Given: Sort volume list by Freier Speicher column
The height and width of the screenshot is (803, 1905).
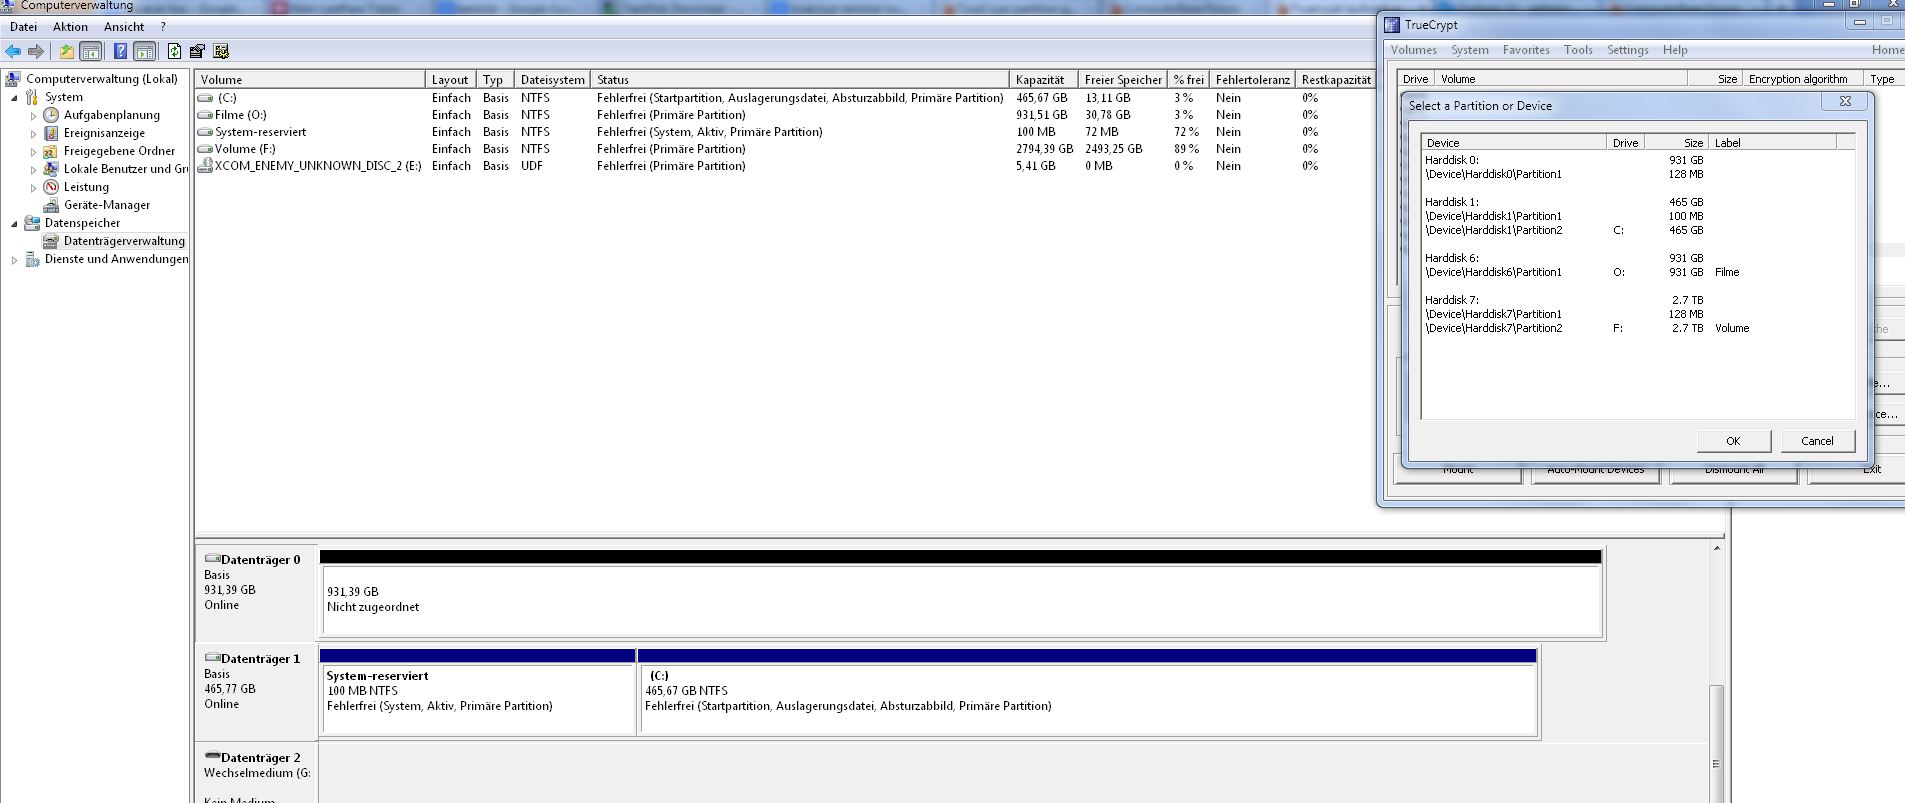Looking at the screenshot, I should pyautogui.click(x=1123, y=79).
